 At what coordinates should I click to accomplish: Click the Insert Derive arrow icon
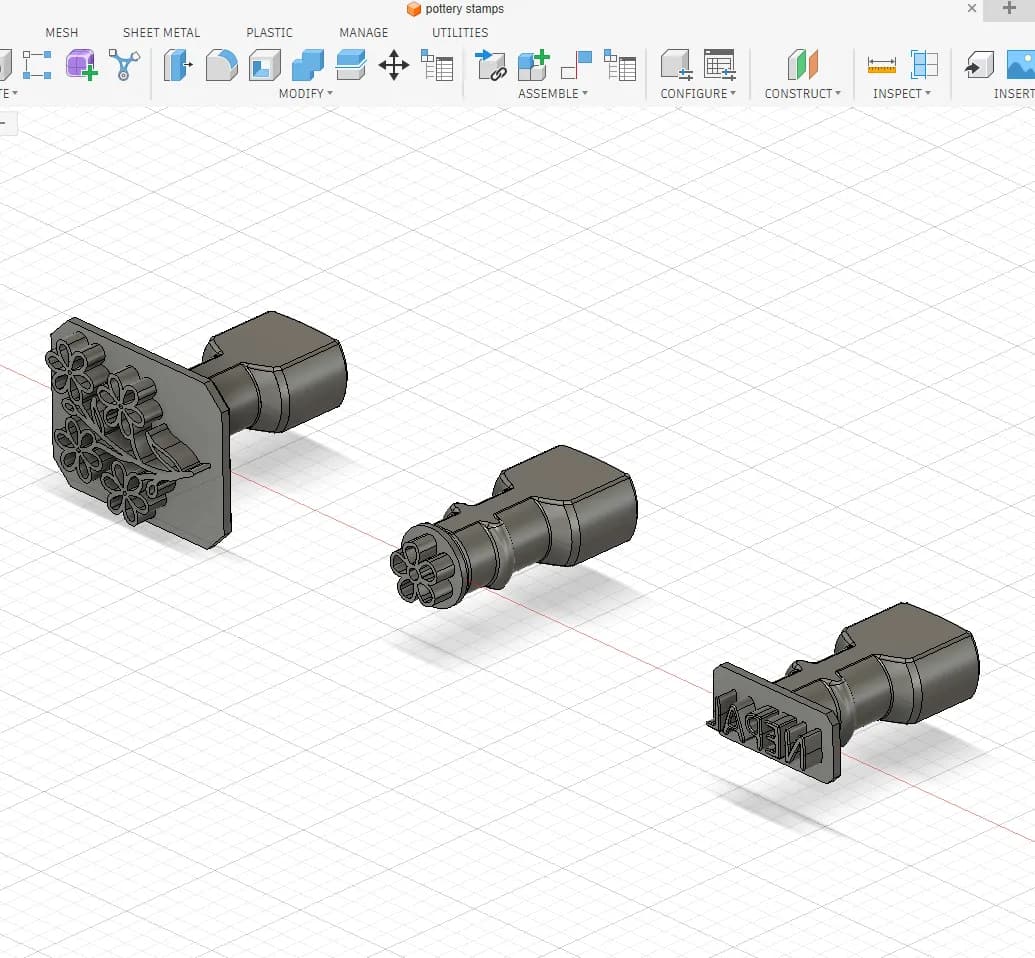[980, 65]
